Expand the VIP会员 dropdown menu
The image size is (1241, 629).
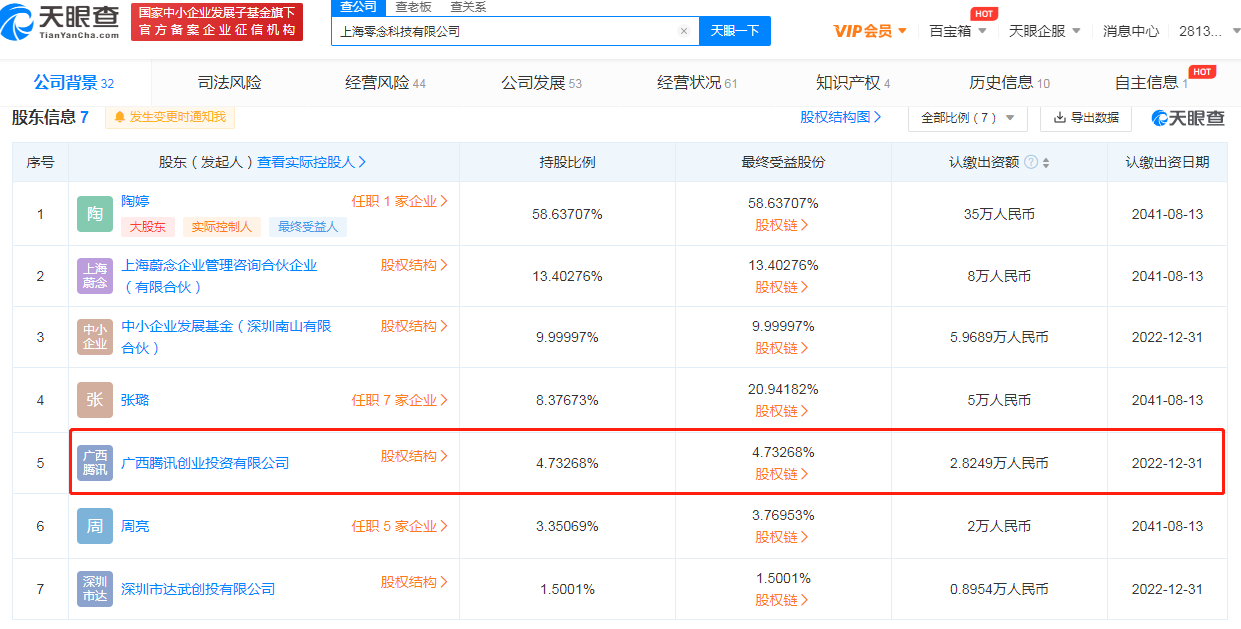[870, 31]
